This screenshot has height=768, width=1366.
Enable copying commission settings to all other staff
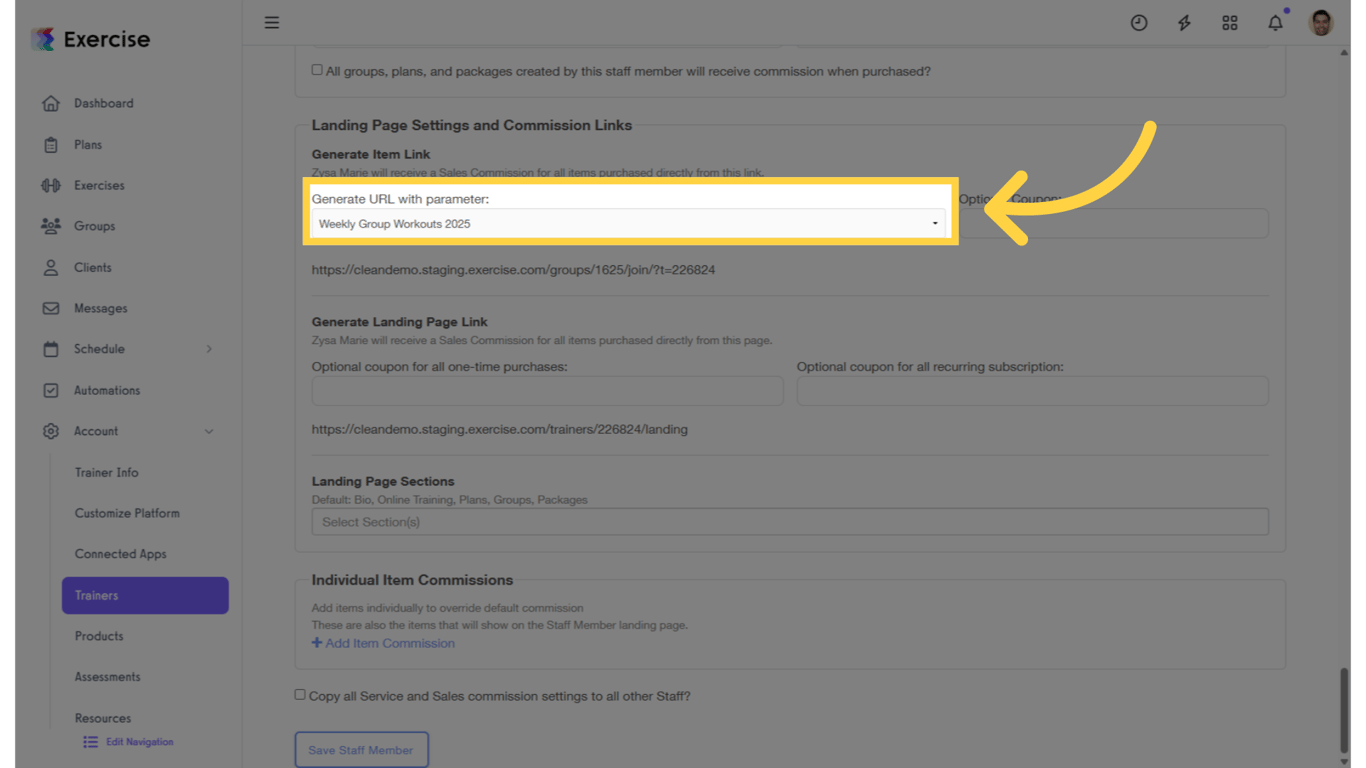[x=300, y=694]
